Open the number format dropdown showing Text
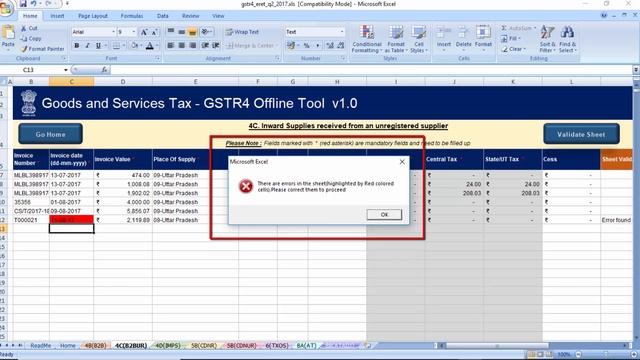Image resolution: width=640 pixels, height=360 pixels. click(x=342, y=32)
